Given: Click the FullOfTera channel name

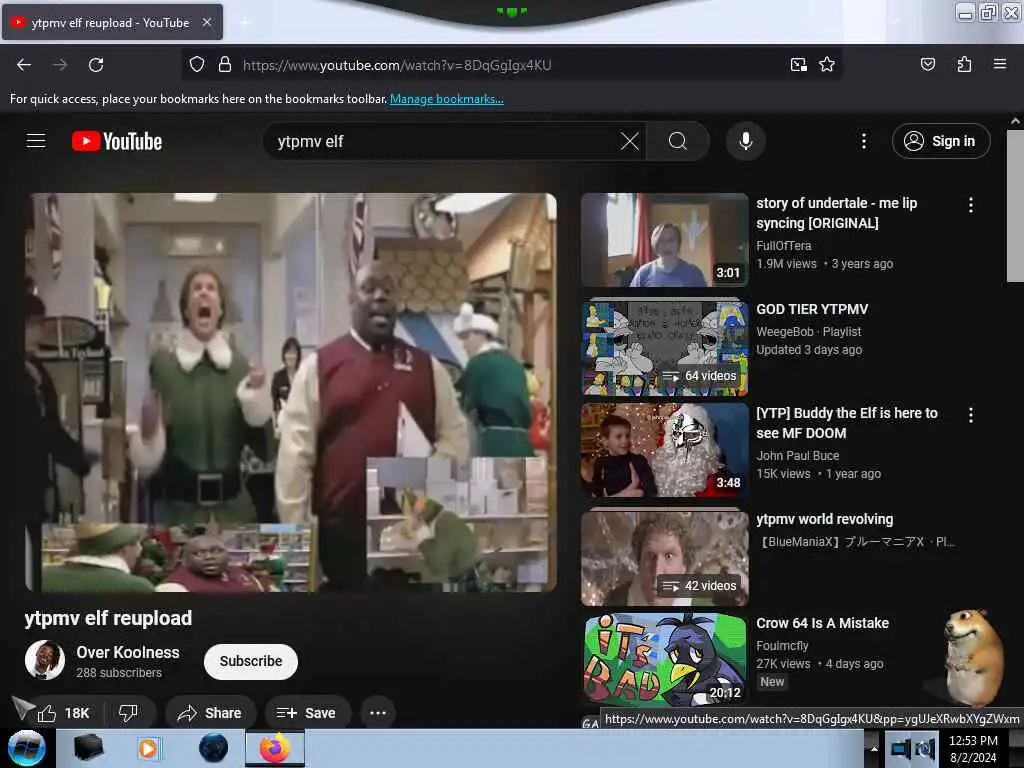Looking at the screenshot, I should click(x=784, y=246).
